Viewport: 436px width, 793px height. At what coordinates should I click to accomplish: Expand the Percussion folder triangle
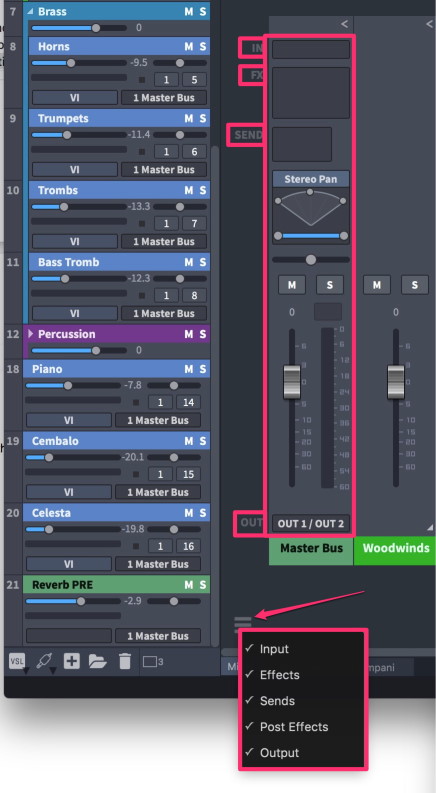tap(30, 334)
